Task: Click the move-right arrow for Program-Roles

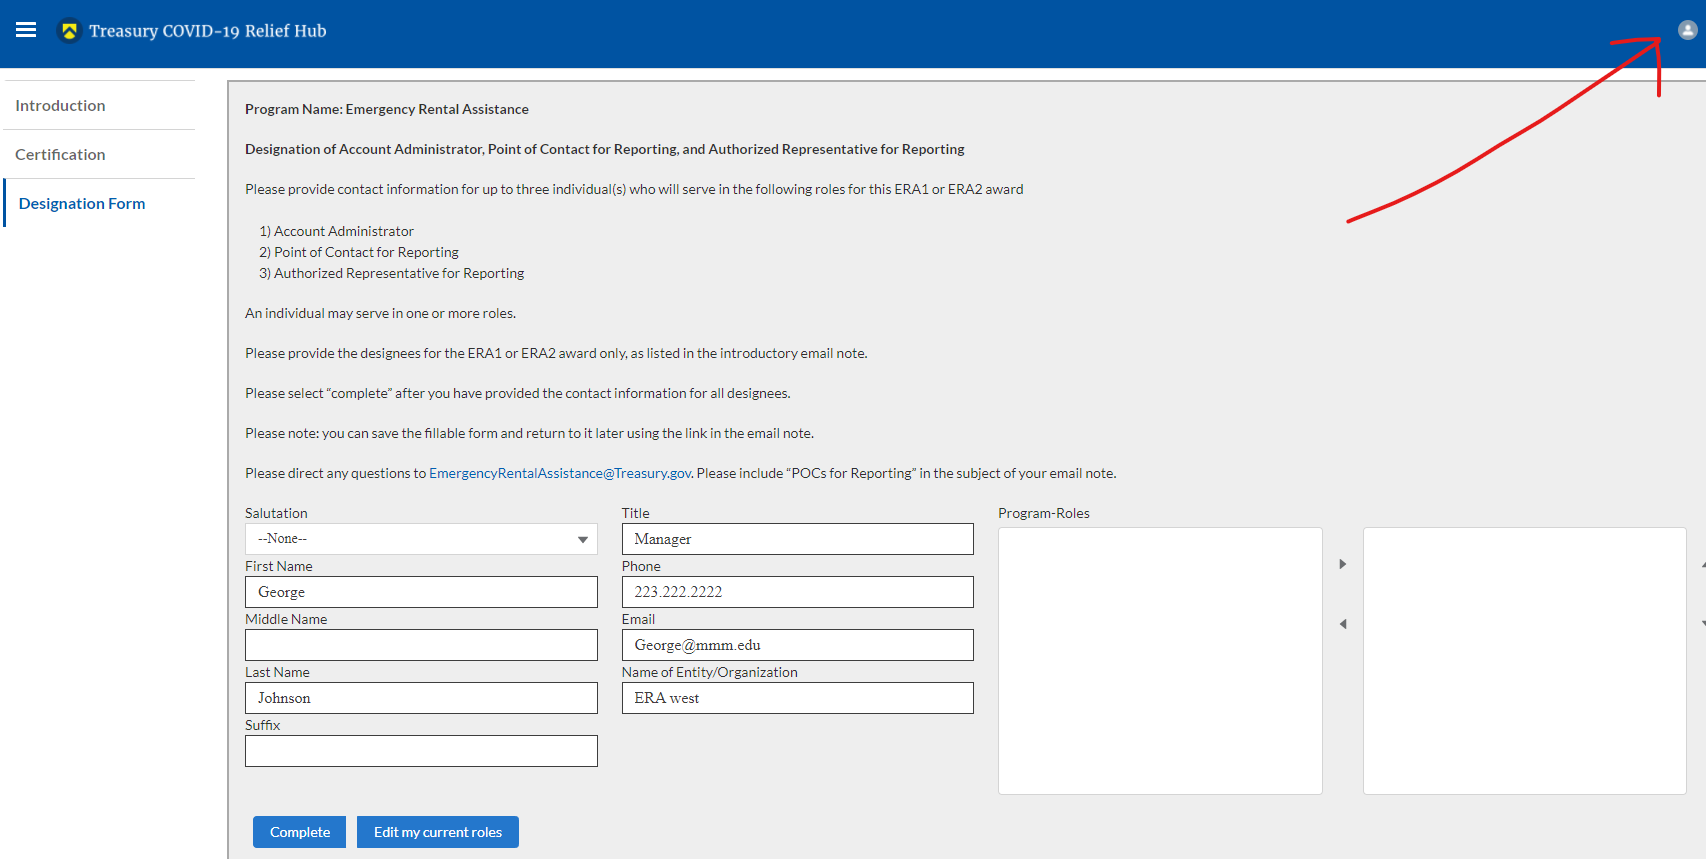Action: tap(1343, 564)
